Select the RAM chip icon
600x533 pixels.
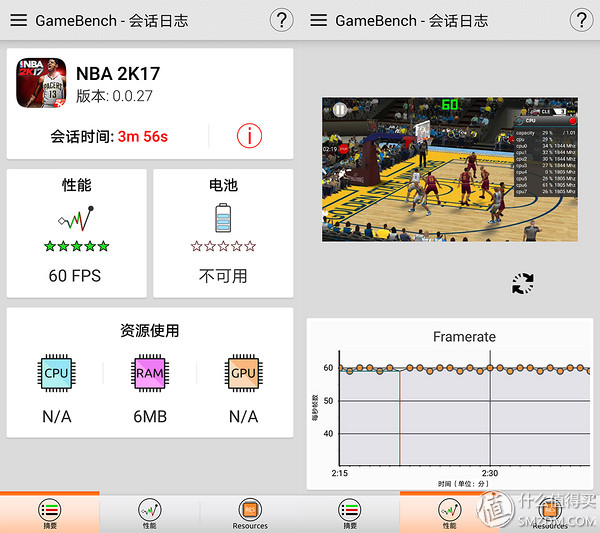pyautogui.click(x=150, y=373)
